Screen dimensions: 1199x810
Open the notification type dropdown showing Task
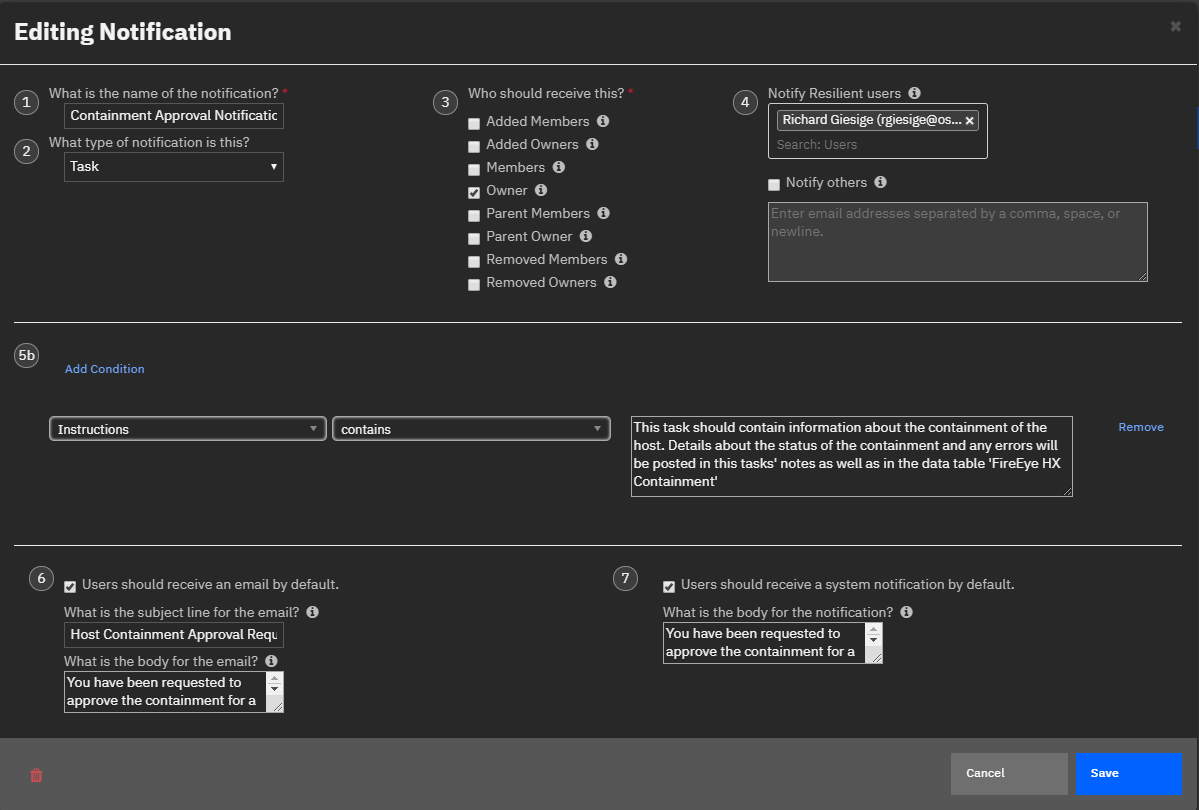(x=173, y=167)
